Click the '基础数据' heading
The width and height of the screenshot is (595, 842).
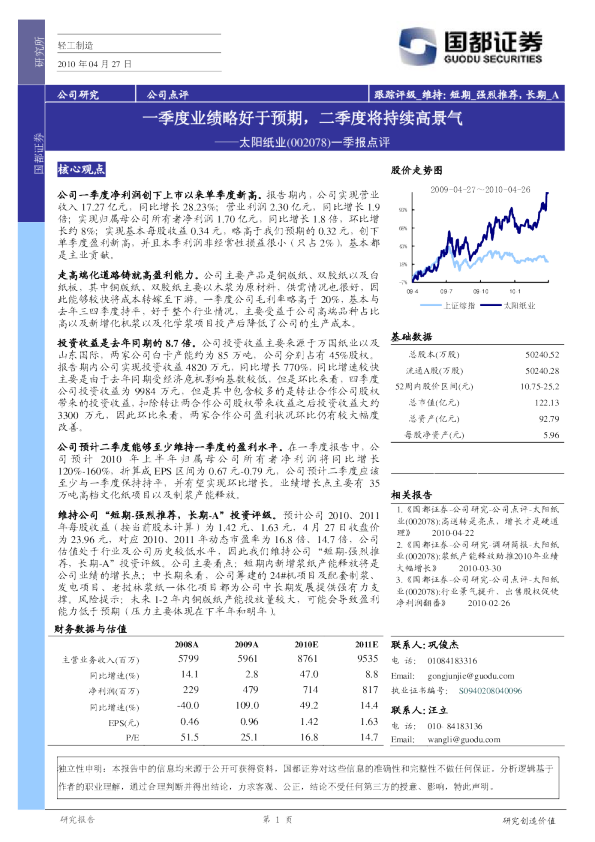pos(411,337)
